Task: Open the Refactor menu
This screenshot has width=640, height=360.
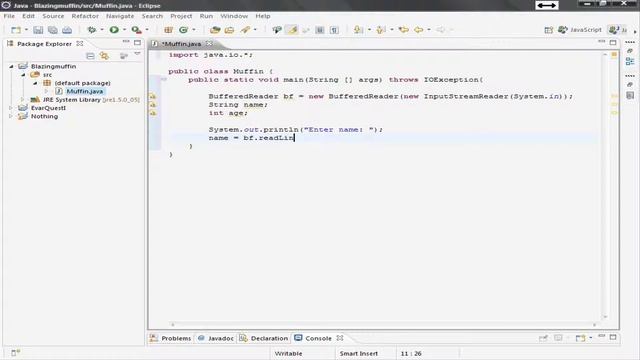Action: [x=85, y=16]
